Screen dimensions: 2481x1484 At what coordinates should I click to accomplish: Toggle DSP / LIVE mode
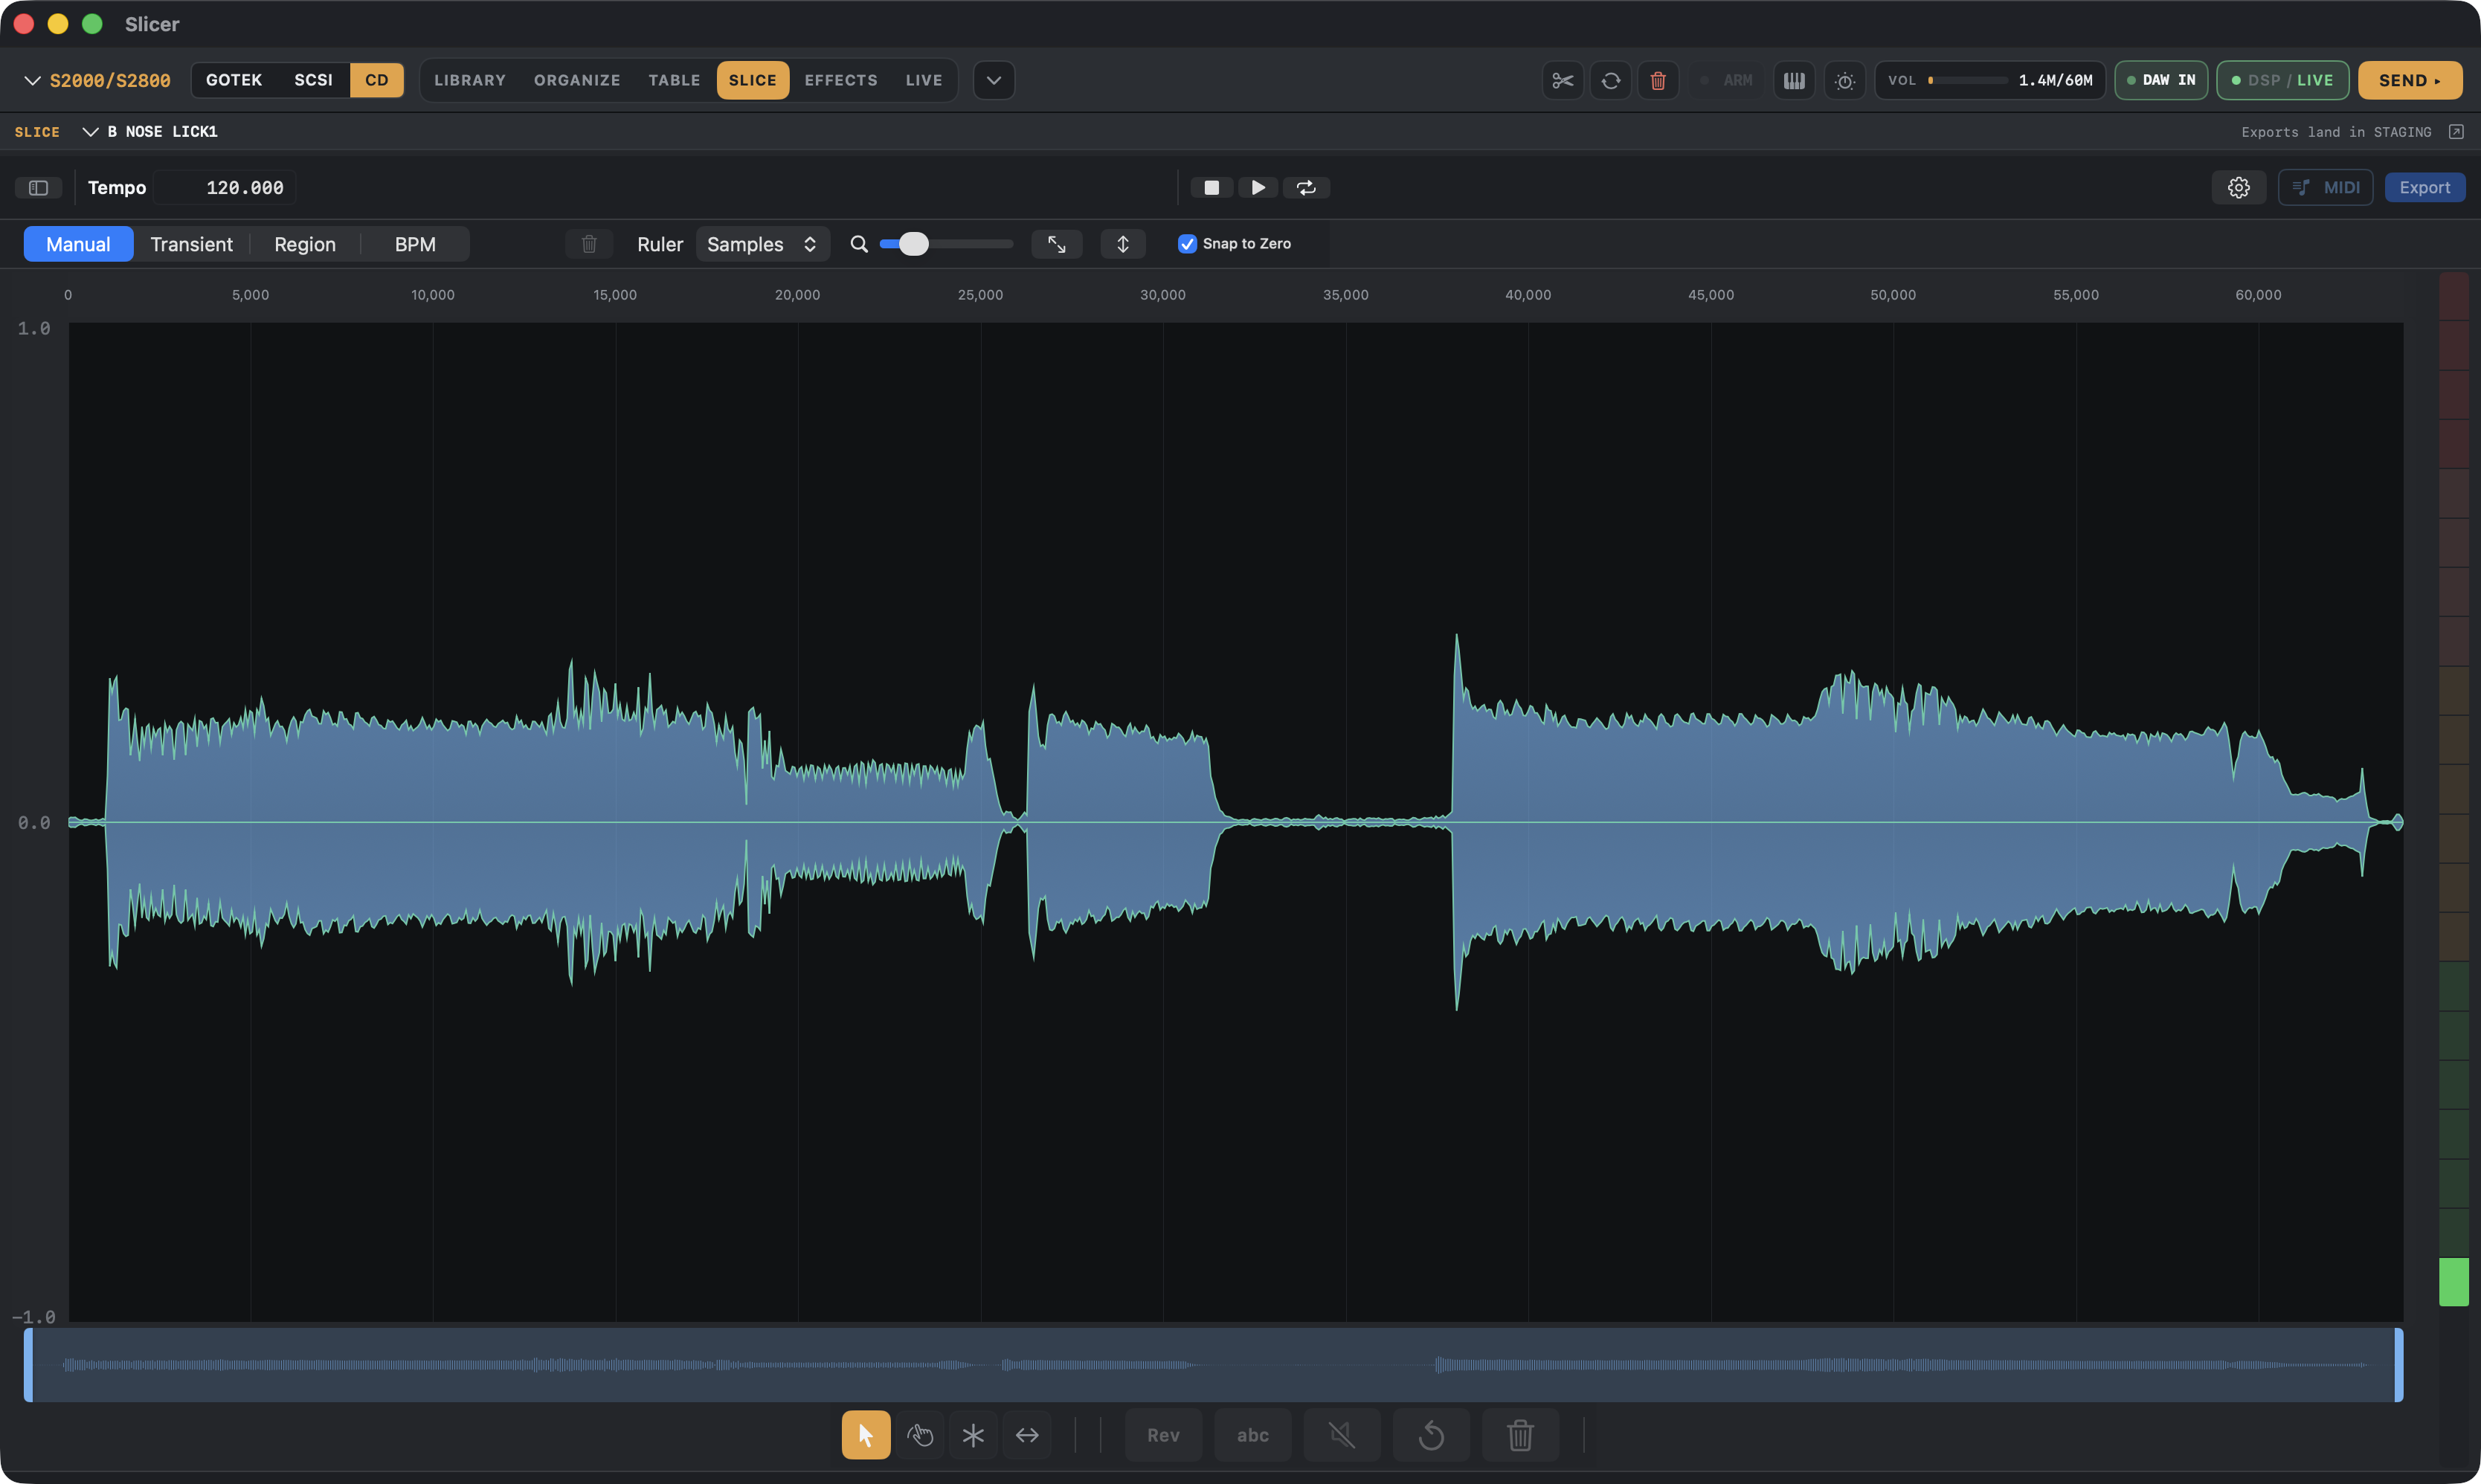(2283, 80)
